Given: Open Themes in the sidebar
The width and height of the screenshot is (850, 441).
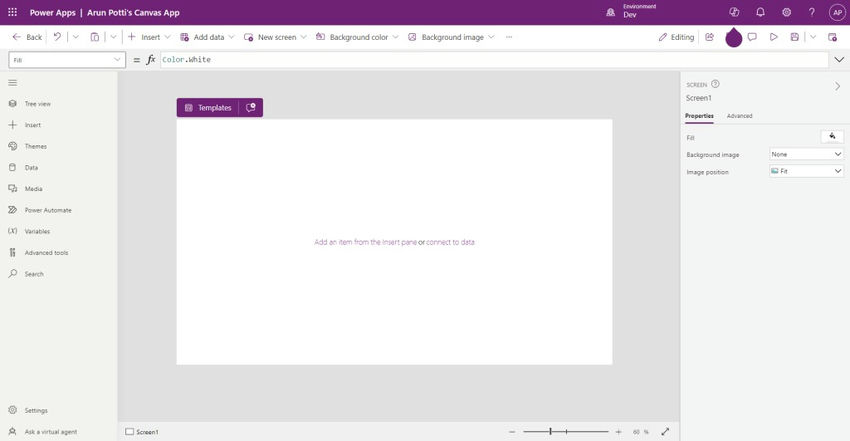Looking at the screenshot, I should click(x=28, y=146).
